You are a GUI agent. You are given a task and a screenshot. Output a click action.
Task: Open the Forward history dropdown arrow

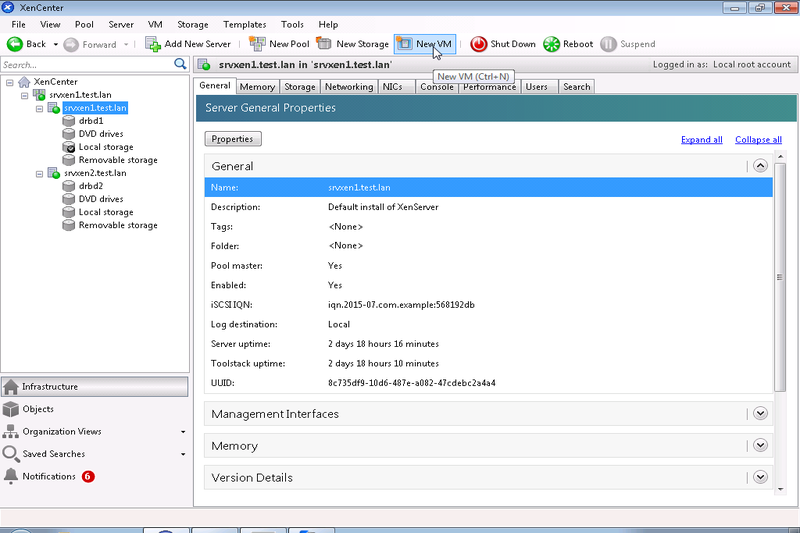[x=126, y=45]
